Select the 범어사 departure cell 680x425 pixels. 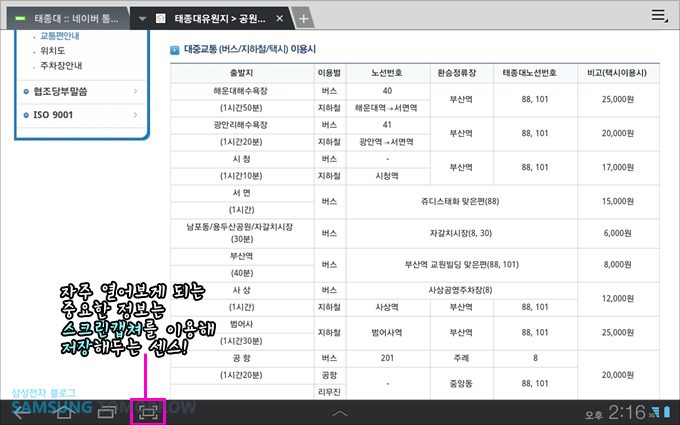242,324
